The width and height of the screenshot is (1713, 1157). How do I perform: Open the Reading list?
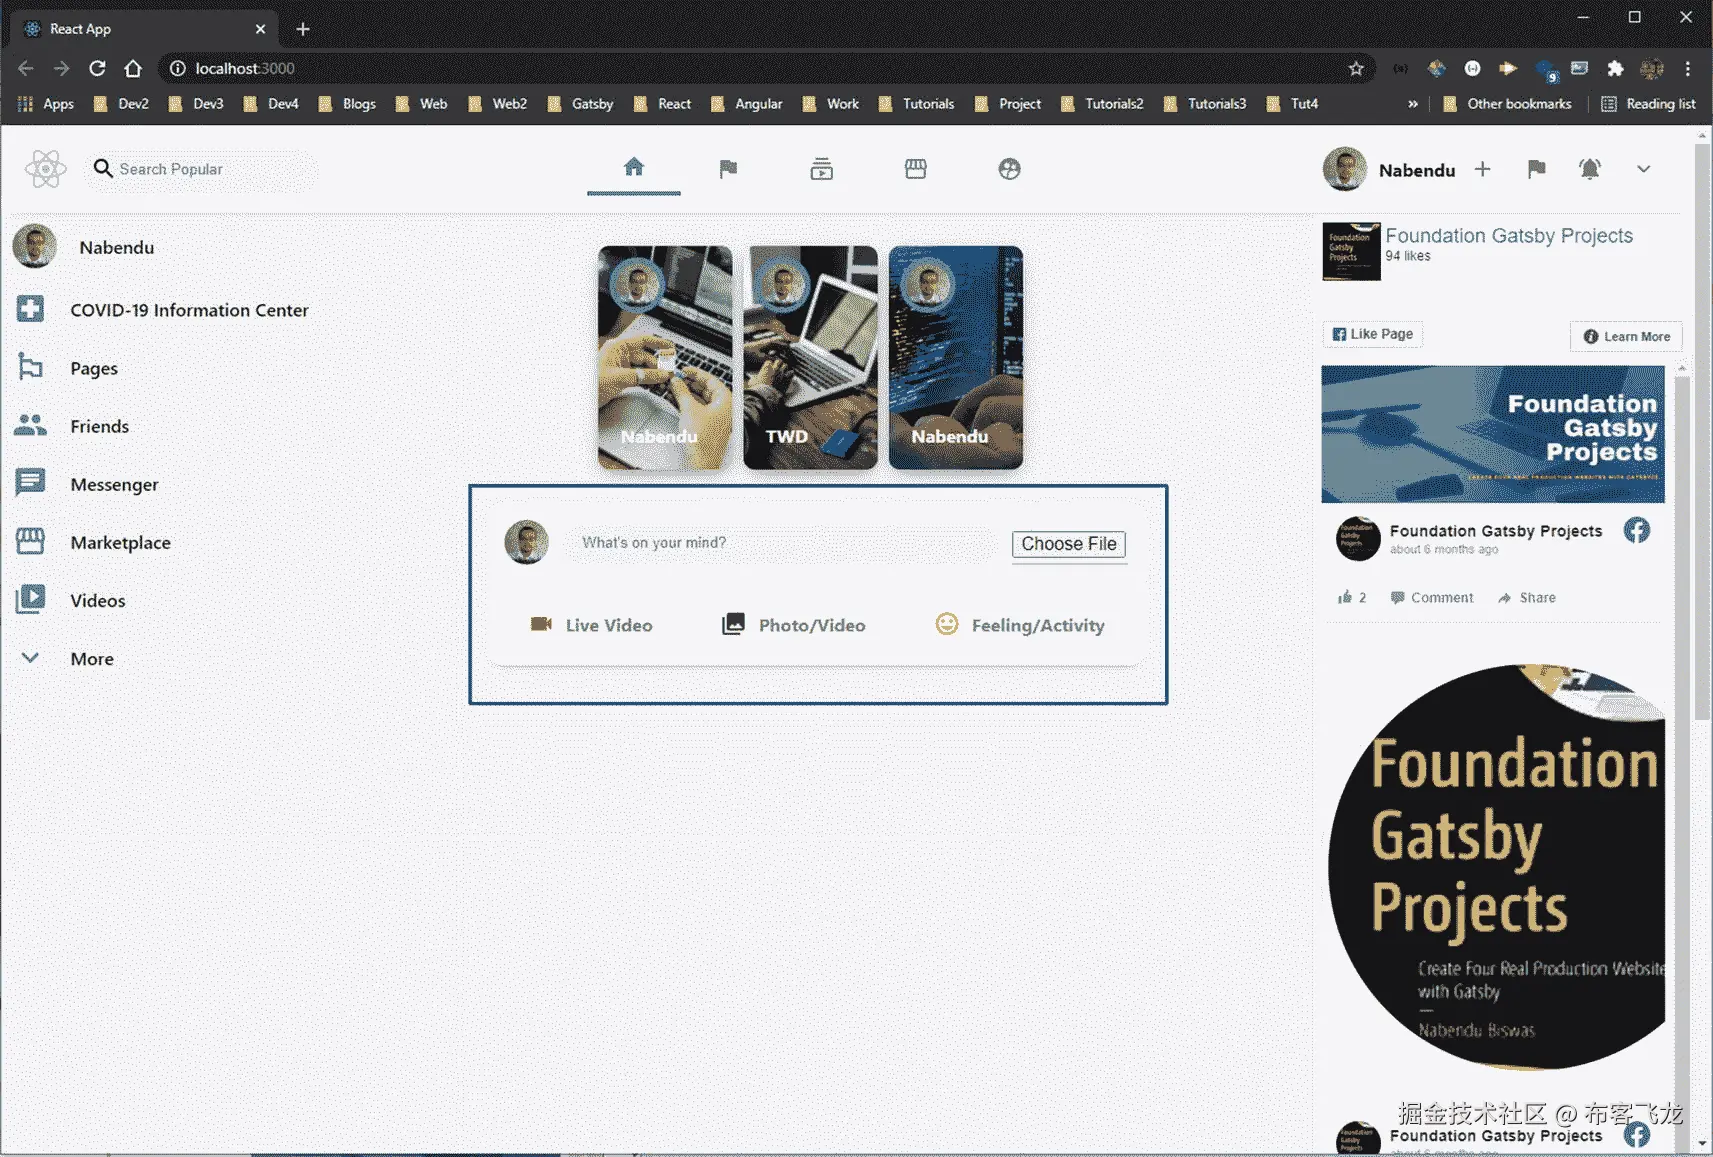click(x=1648, y=104)
